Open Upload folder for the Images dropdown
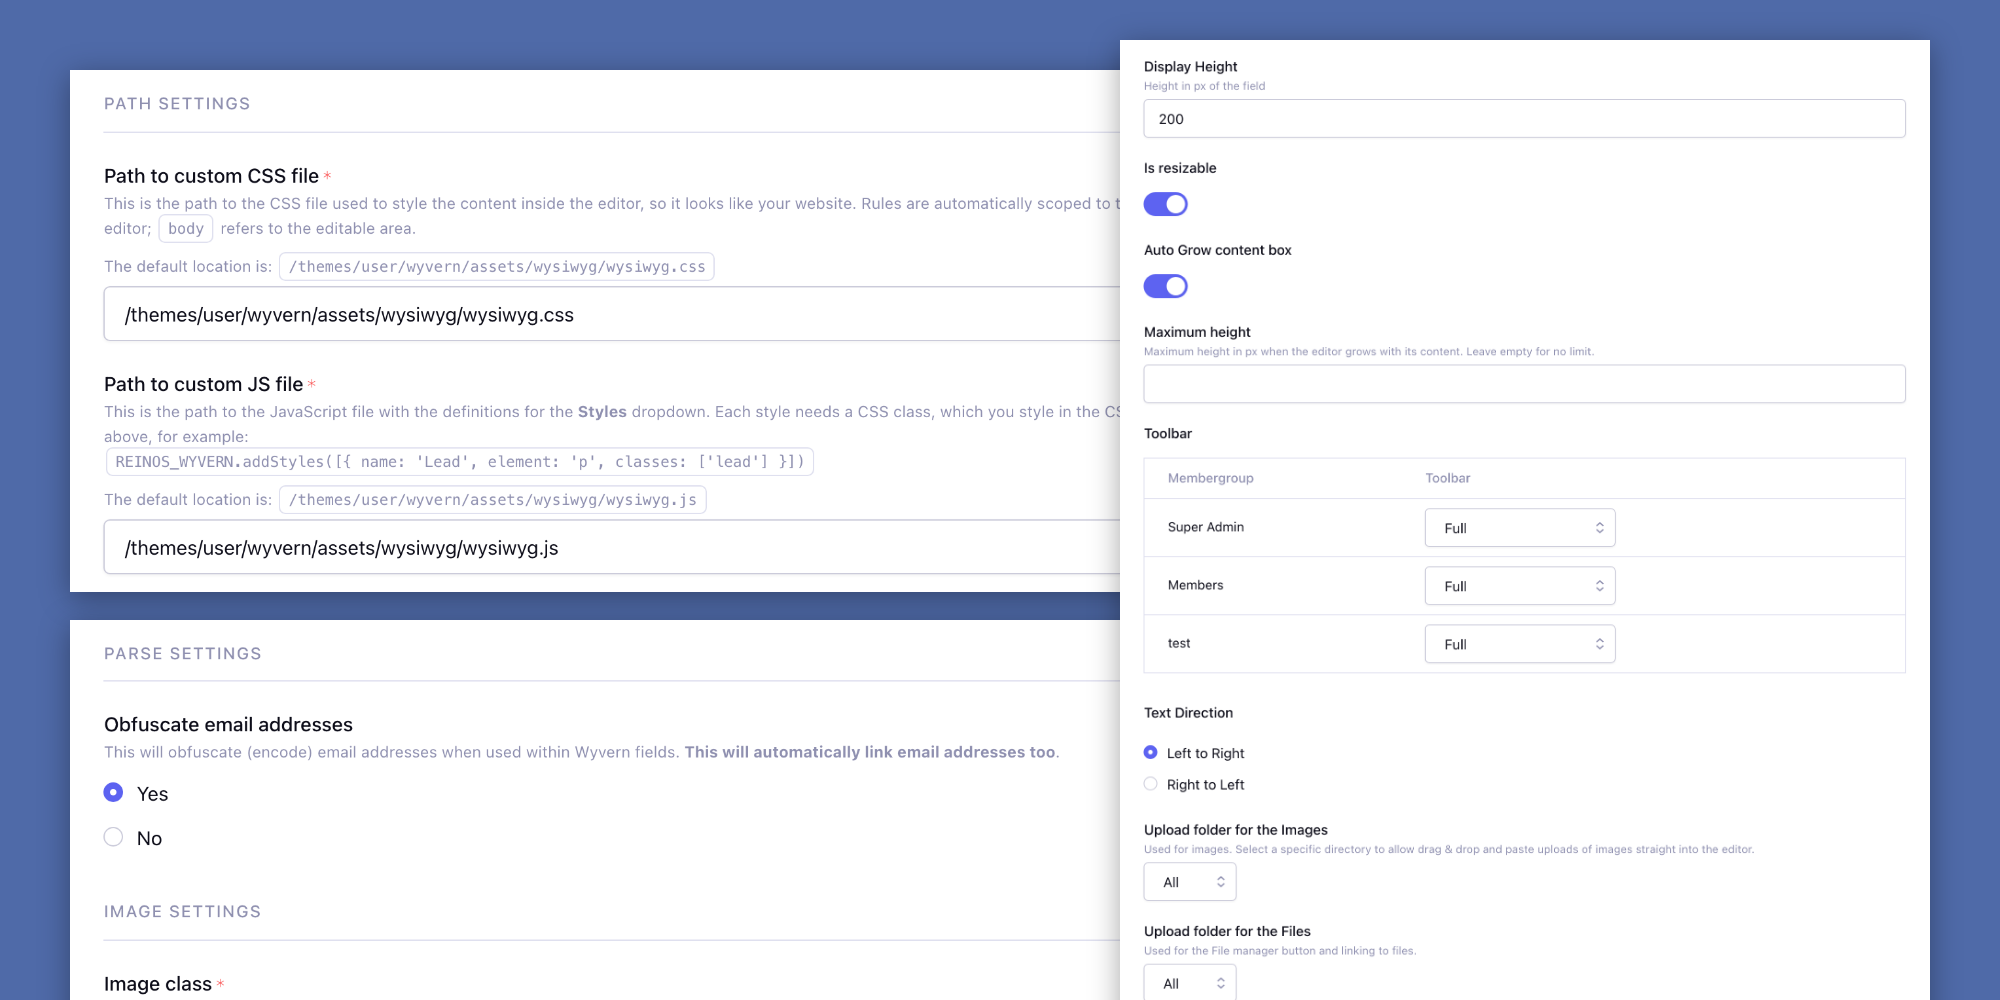 pos(1190,882)
